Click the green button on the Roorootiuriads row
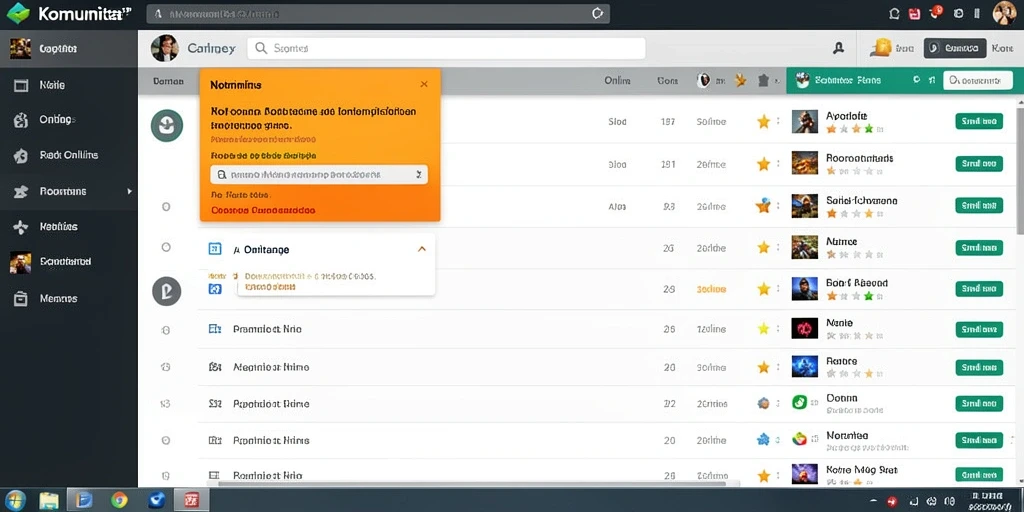The height and width of the screenshot is (512, 1024). 978,163
